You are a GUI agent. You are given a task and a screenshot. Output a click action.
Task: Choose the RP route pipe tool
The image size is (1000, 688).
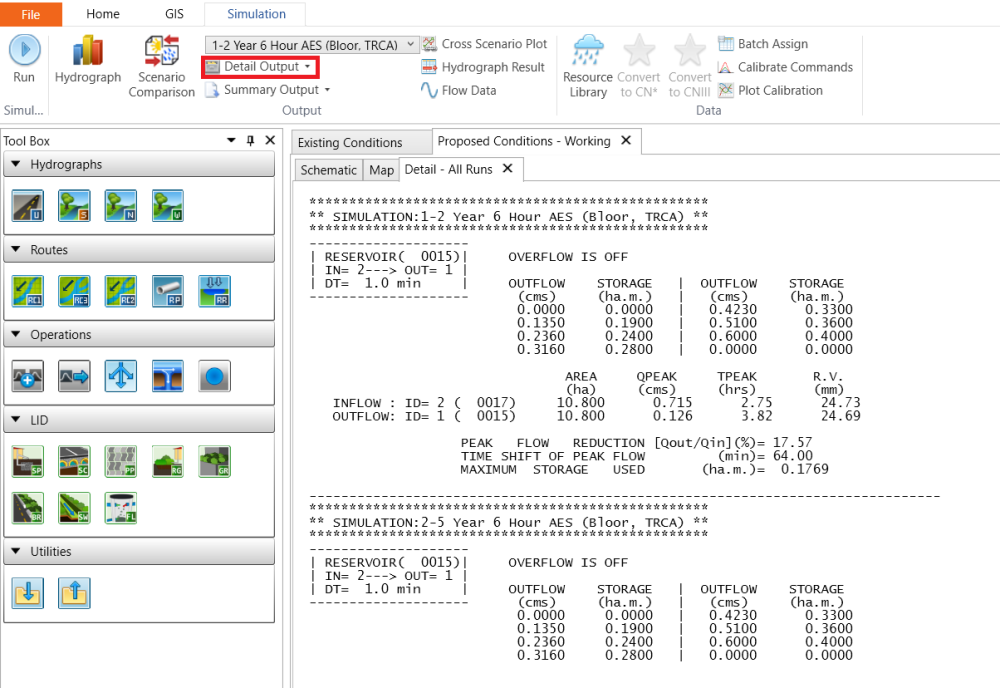click(x=168, y=291)
